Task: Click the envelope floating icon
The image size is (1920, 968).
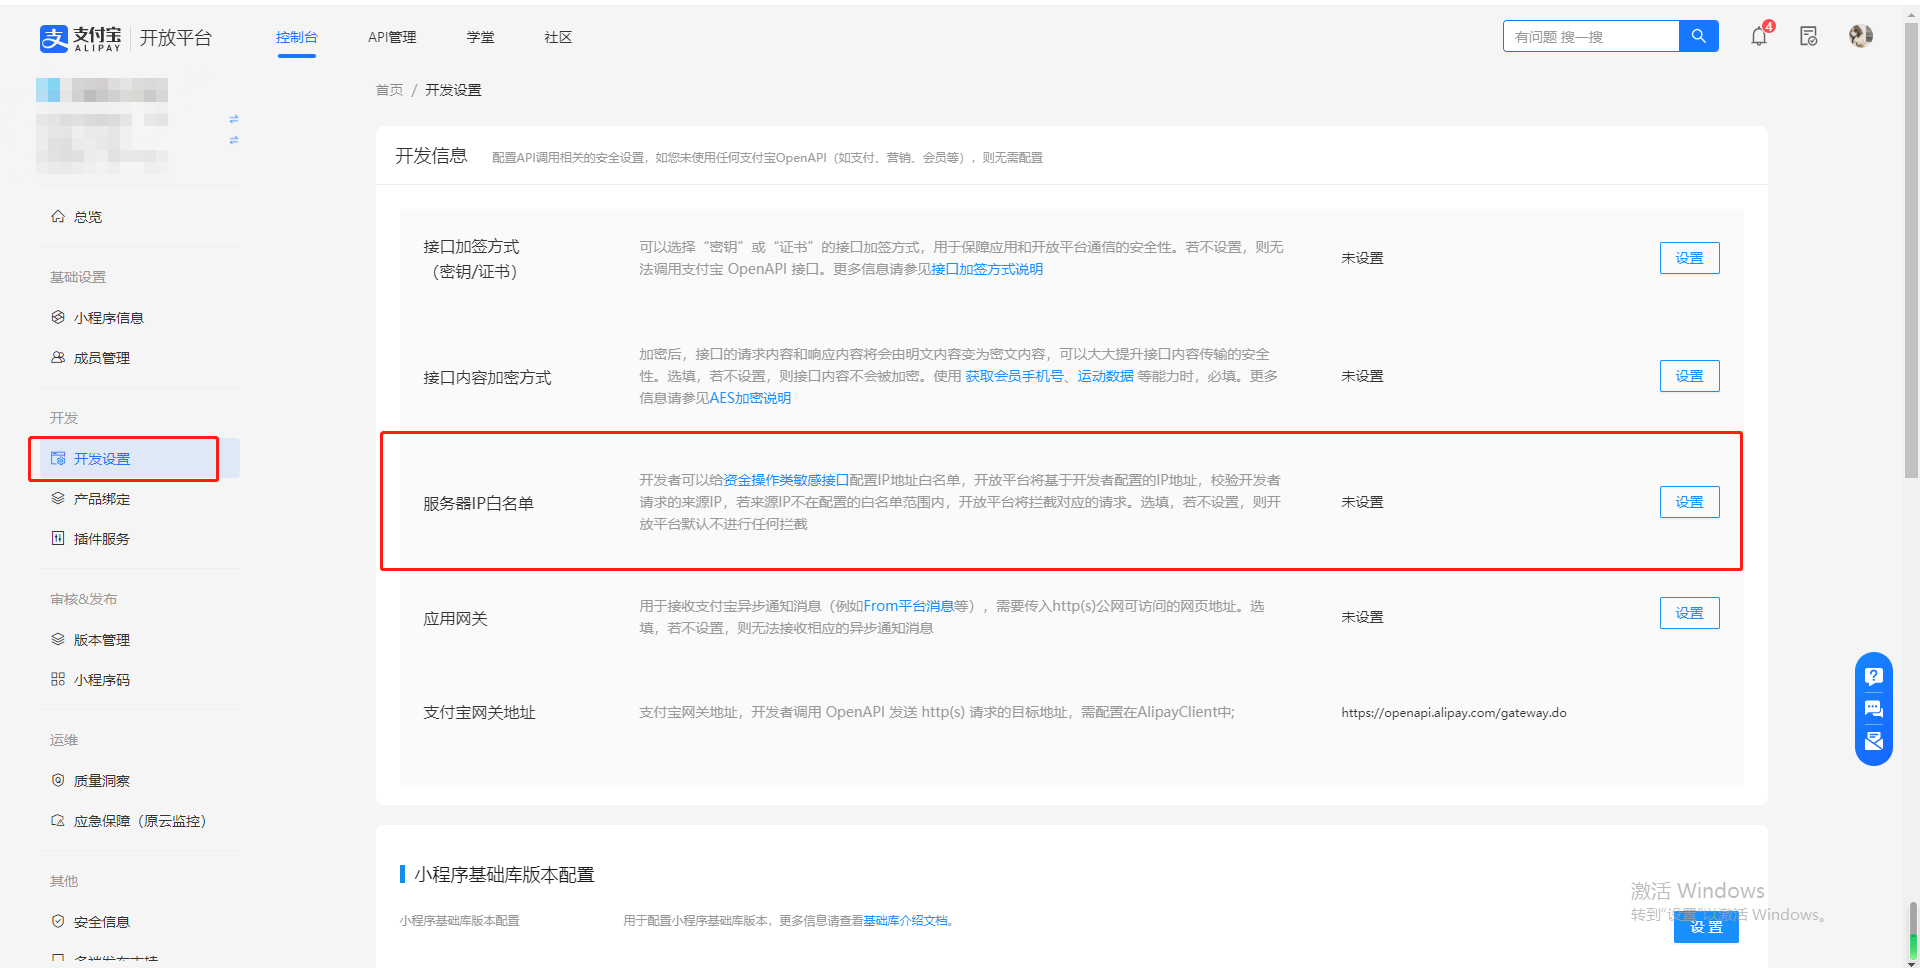Action: [x=1873, y=741]
